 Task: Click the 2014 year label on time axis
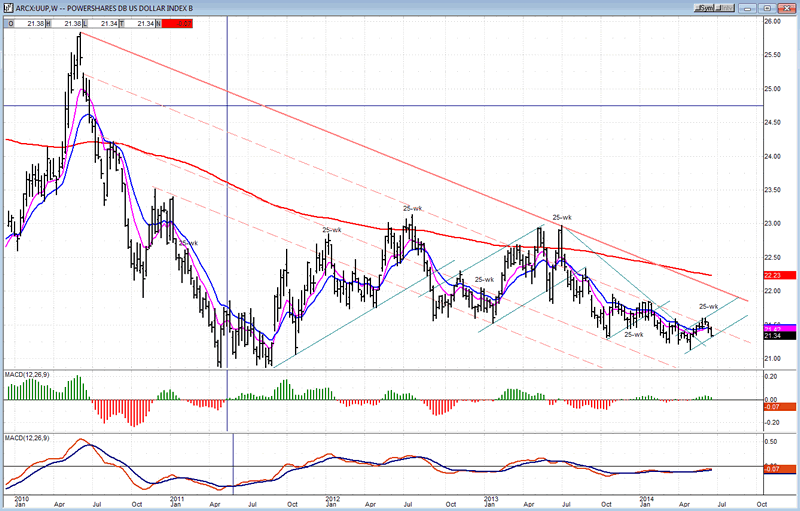pyautogui.click(x=642, y=495)
